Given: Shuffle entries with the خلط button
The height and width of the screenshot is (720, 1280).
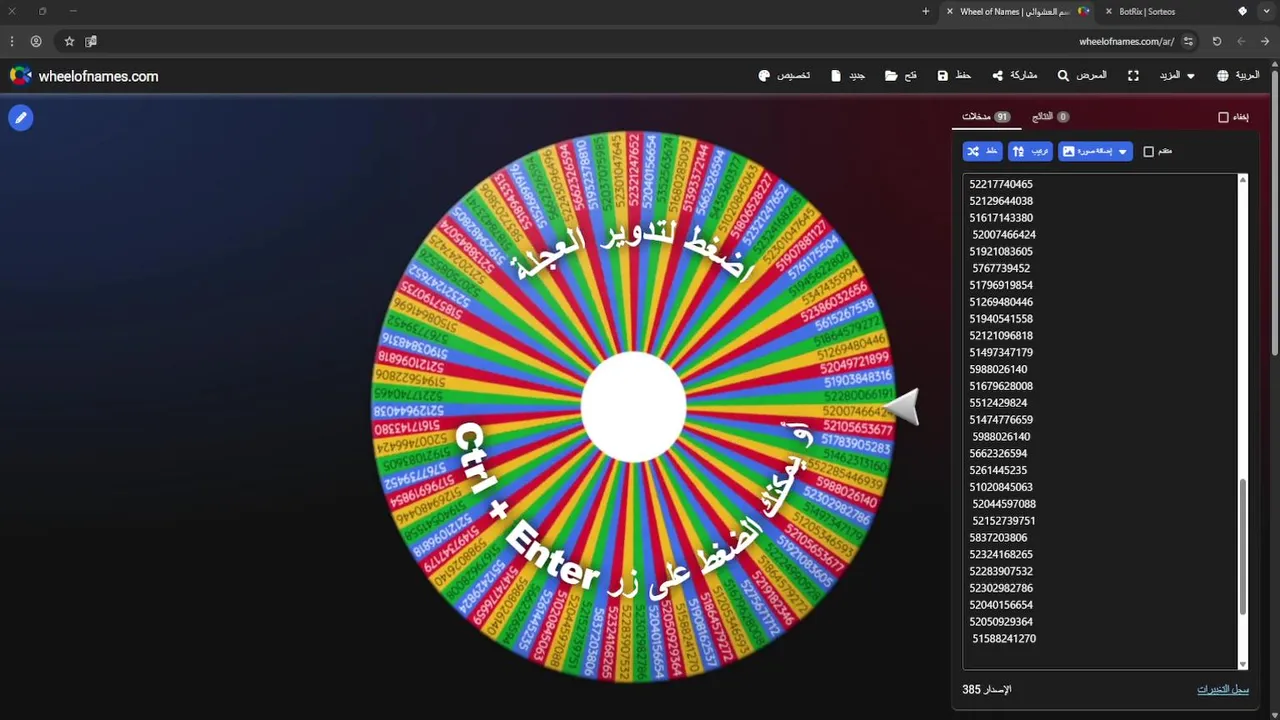Looking at the screenshot, I should pyautogui.click(x=983, y=151).
